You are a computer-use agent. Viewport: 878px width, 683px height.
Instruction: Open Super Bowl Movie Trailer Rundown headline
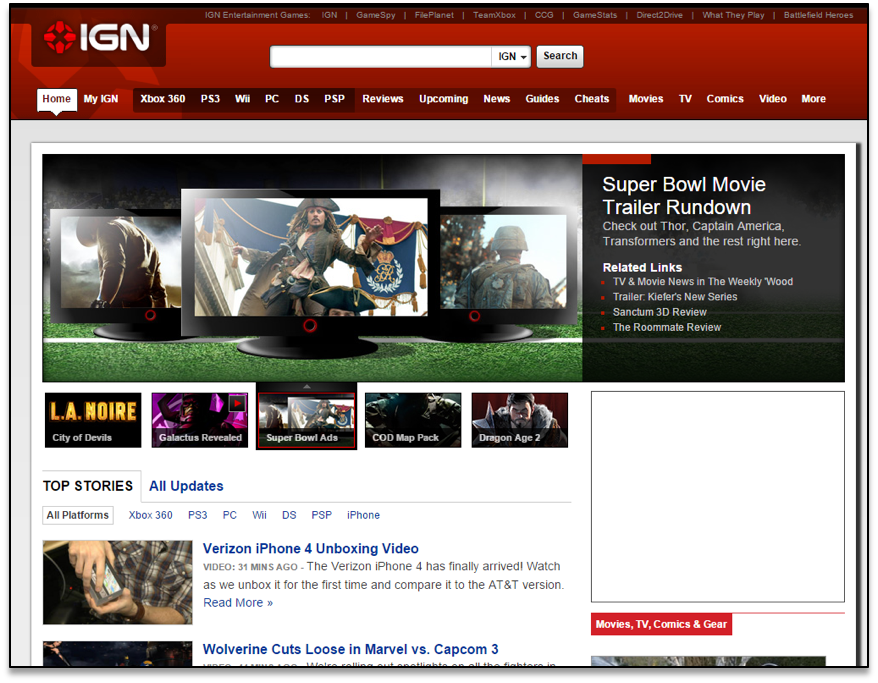click(x=684, y=196)
